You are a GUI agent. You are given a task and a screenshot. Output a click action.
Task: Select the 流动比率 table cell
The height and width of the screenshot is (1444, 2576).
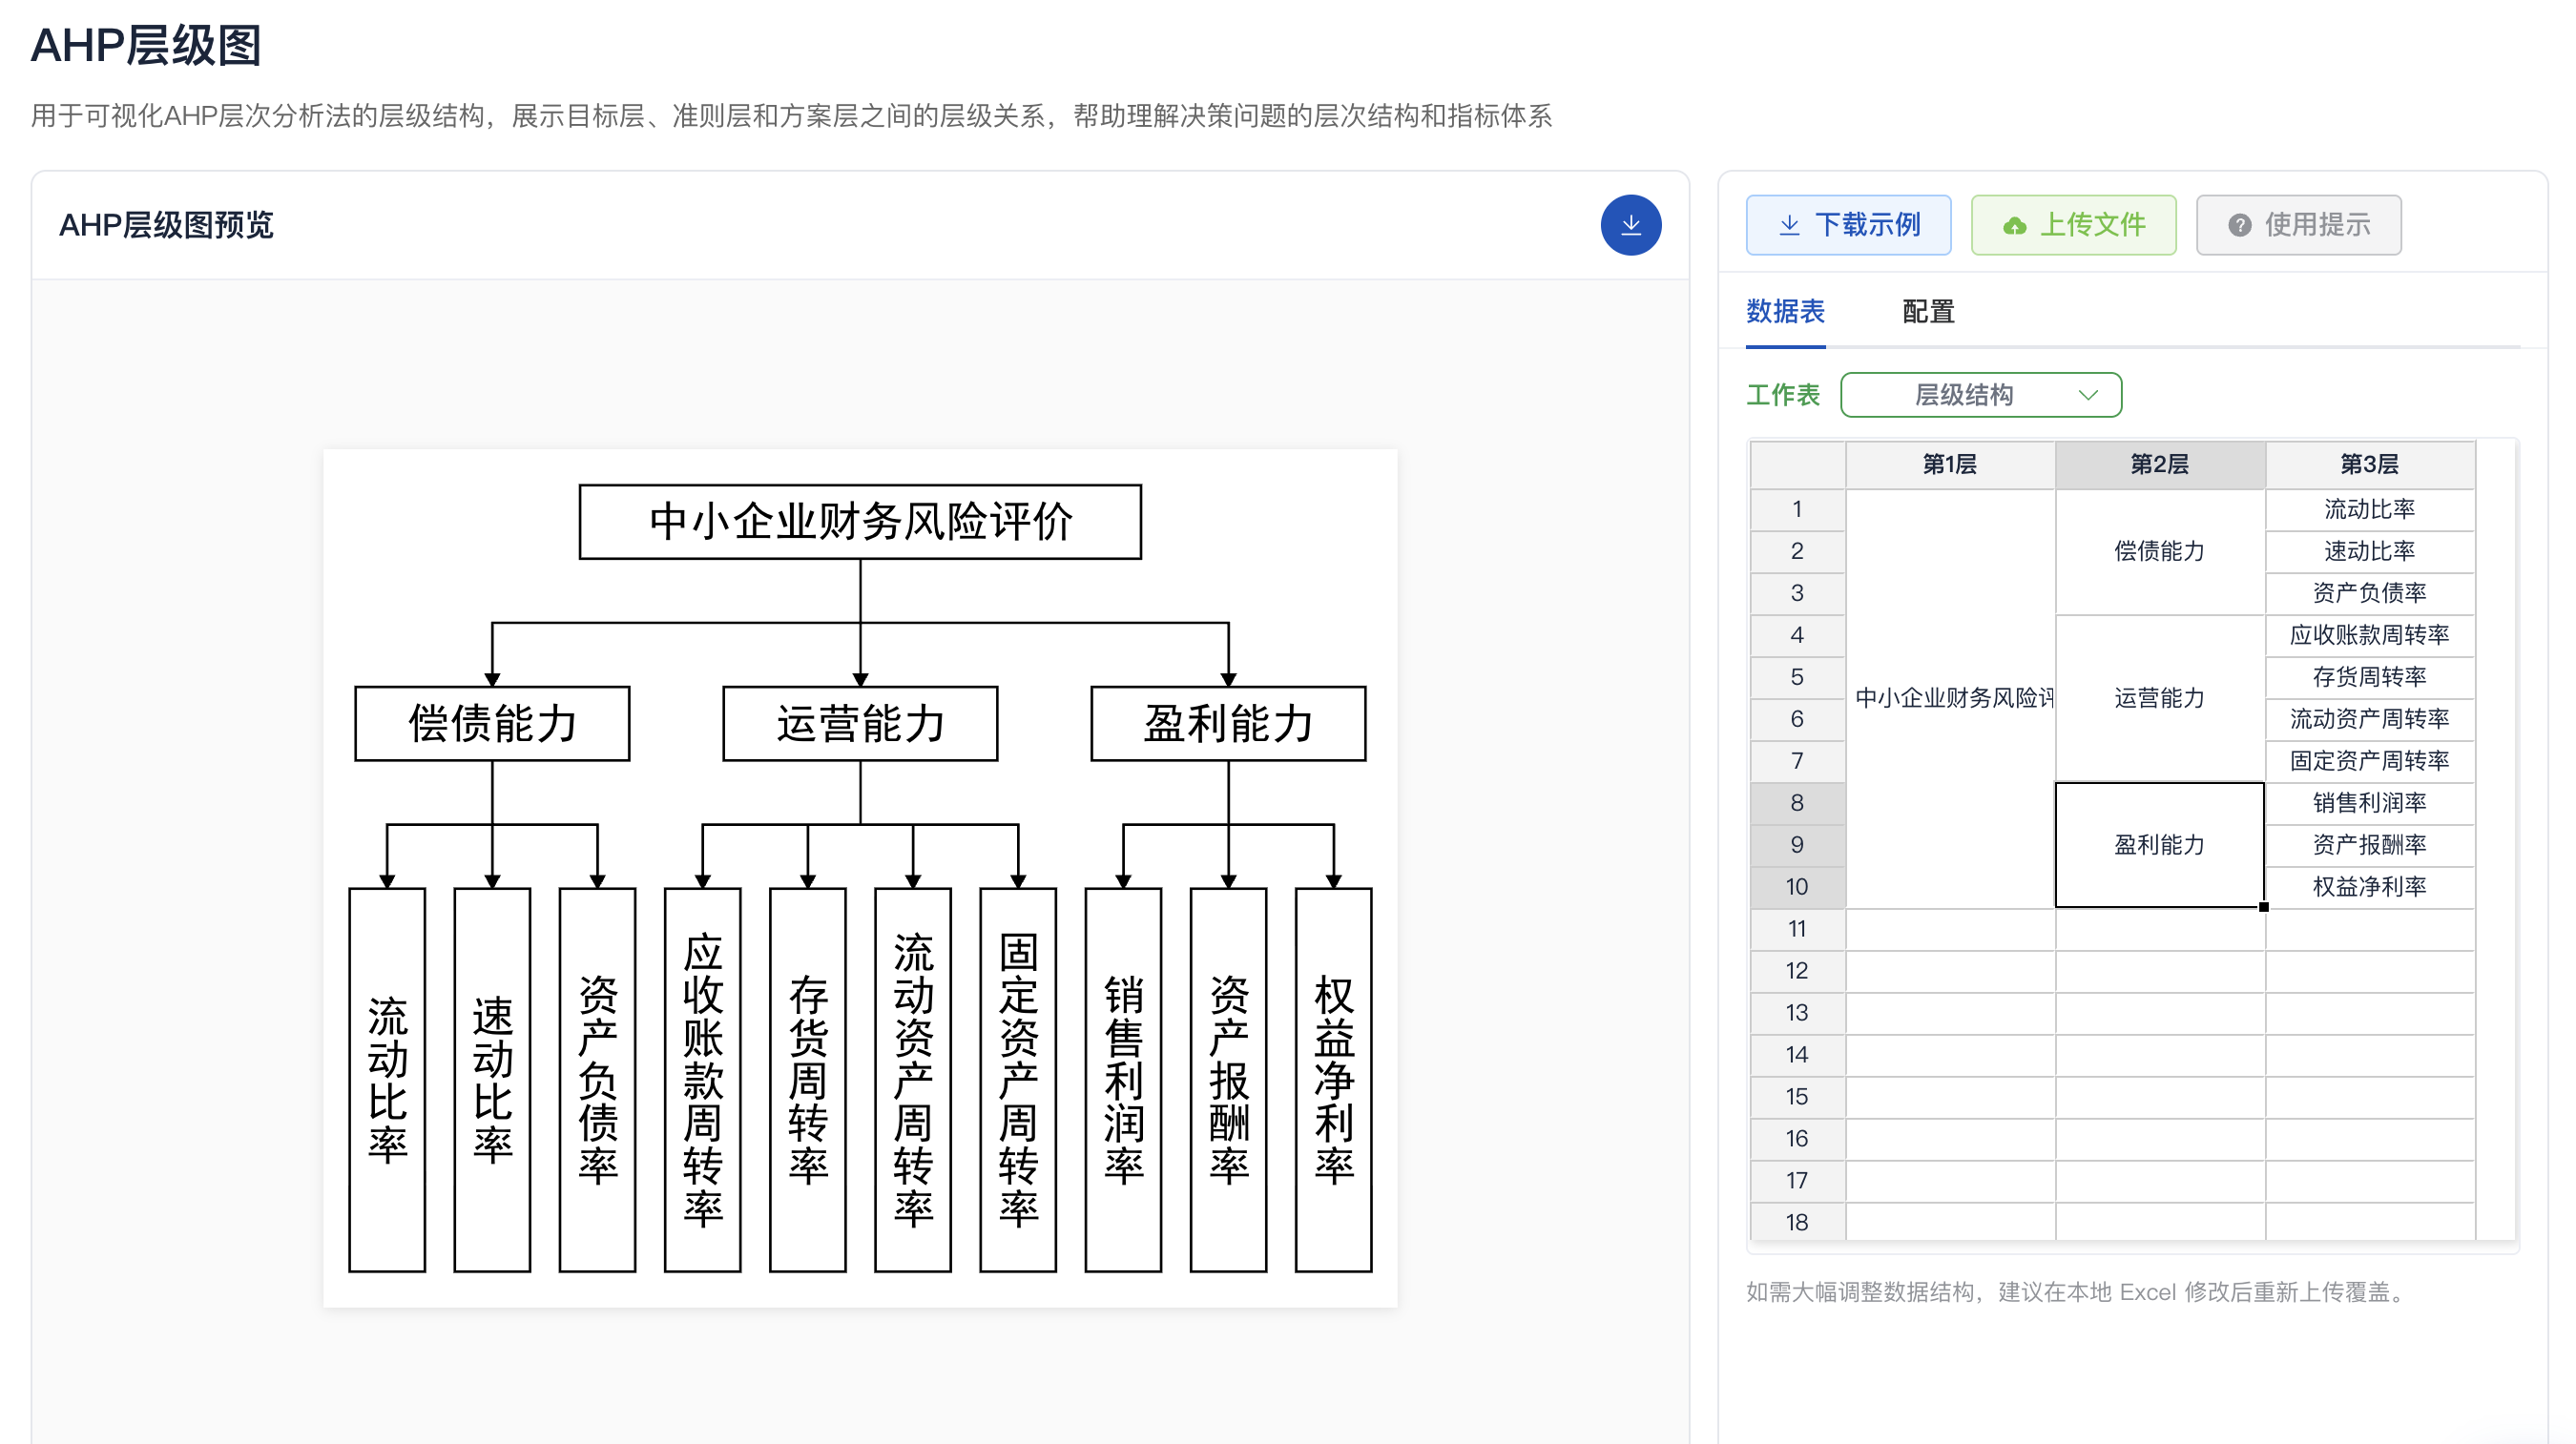(x=2370, y=509)
